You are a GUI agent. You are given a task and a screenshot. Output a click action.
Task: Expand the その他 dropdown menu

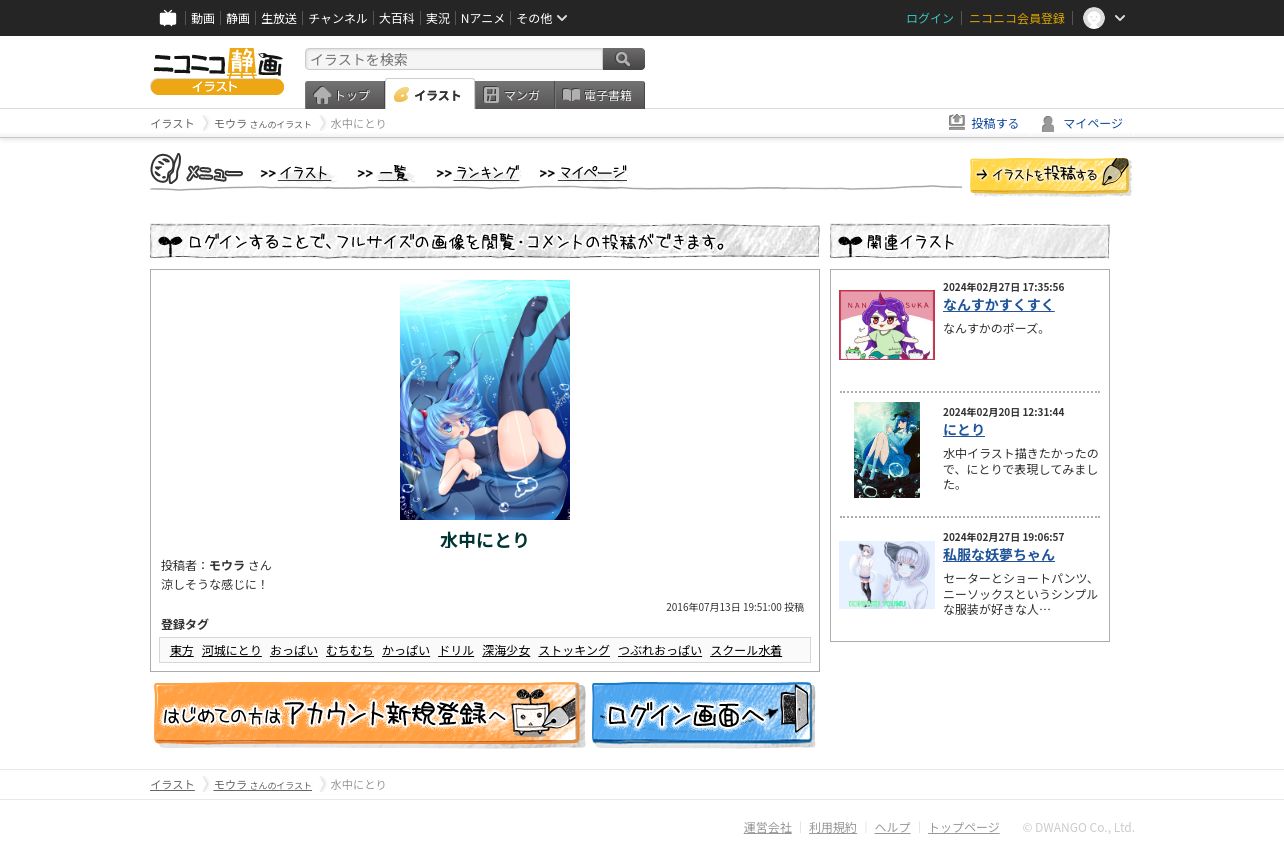pos(542,18)
